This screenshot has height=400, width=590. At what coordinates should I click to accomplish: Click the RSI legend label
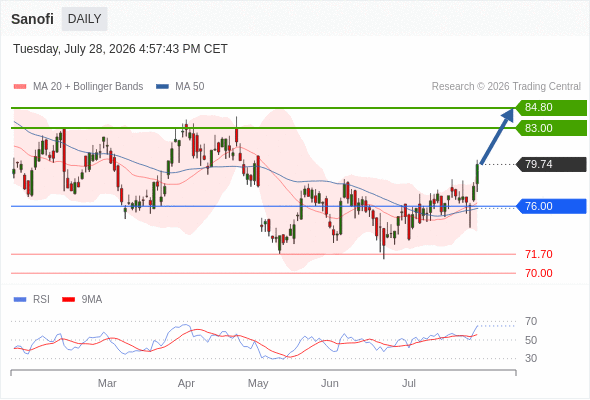point(41,300)
